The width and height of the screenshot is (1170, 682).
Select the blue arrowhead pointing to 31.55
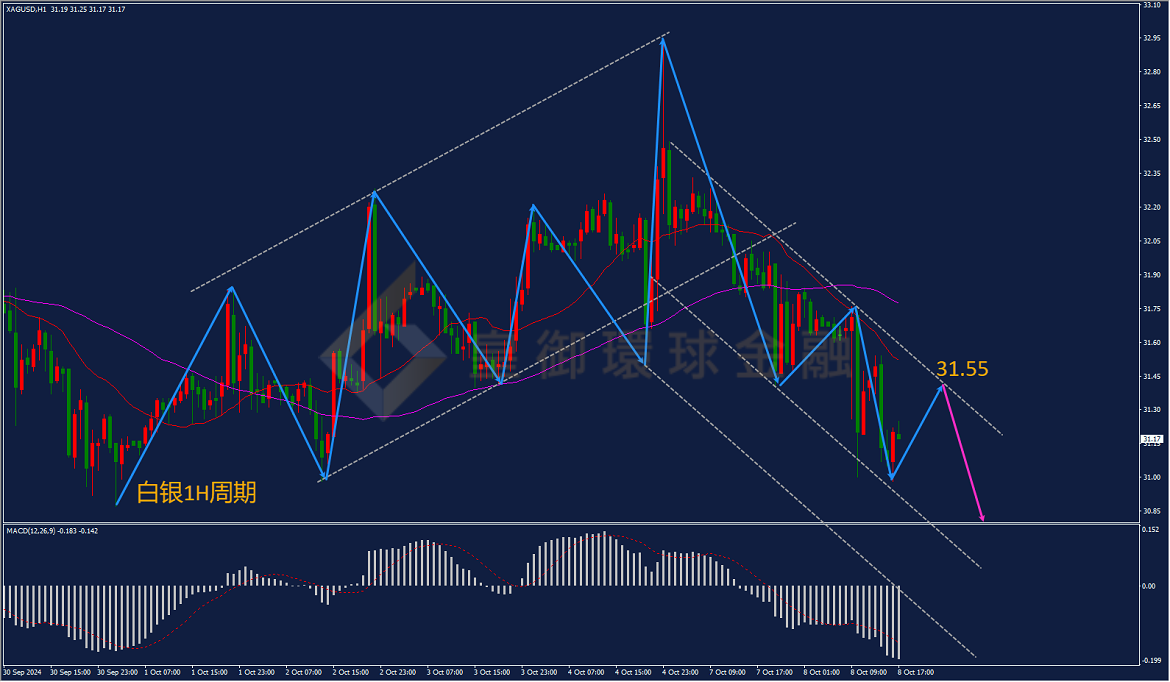(941, 387)
